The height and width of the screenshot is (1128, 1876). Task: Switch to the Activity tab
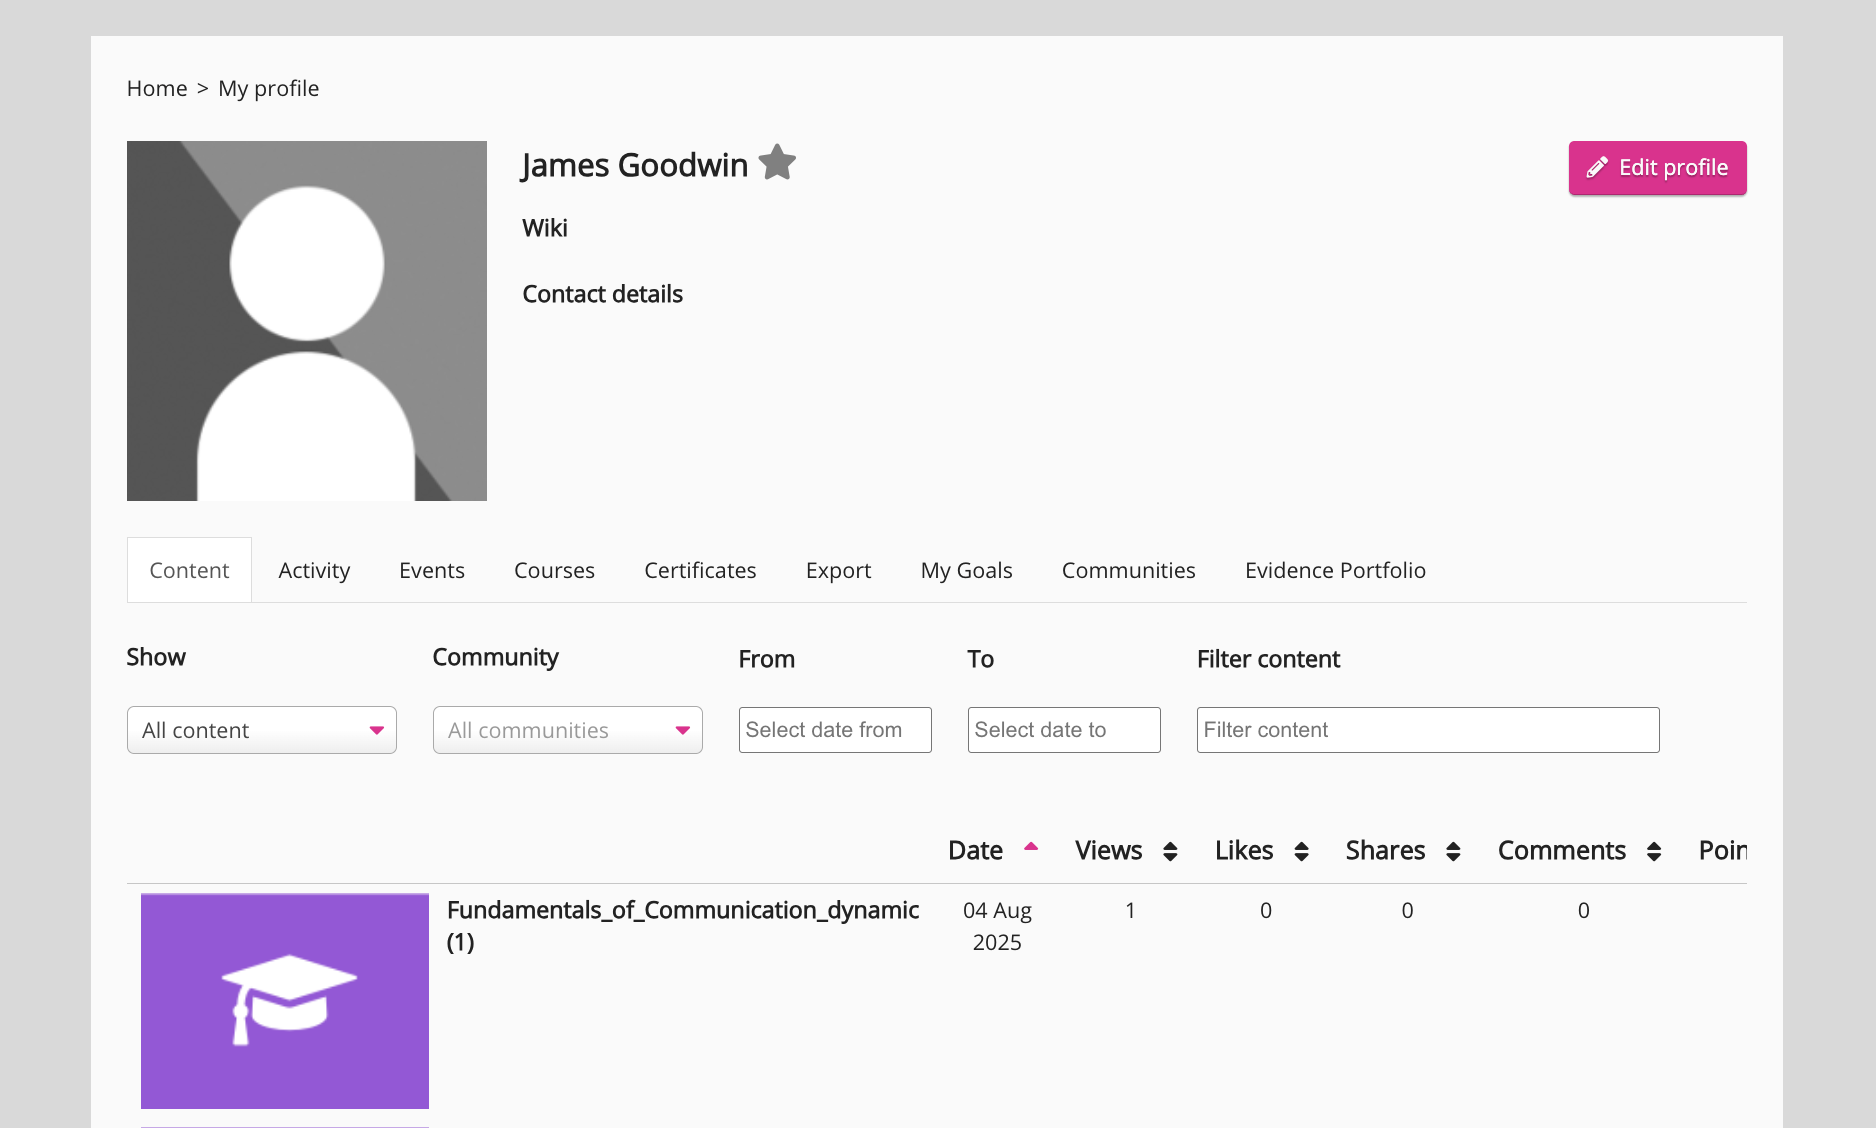[314, 570]
